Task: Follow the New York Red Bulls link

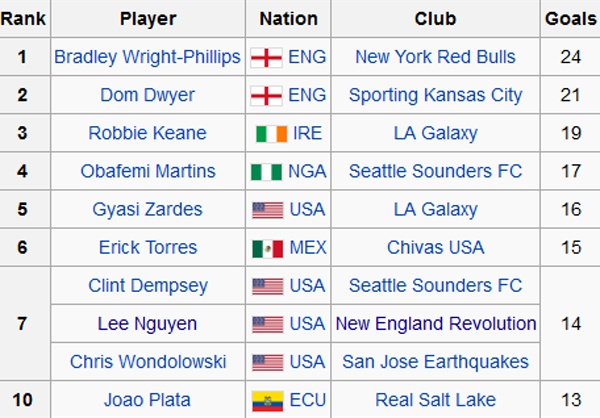Action: coord(435,57)
